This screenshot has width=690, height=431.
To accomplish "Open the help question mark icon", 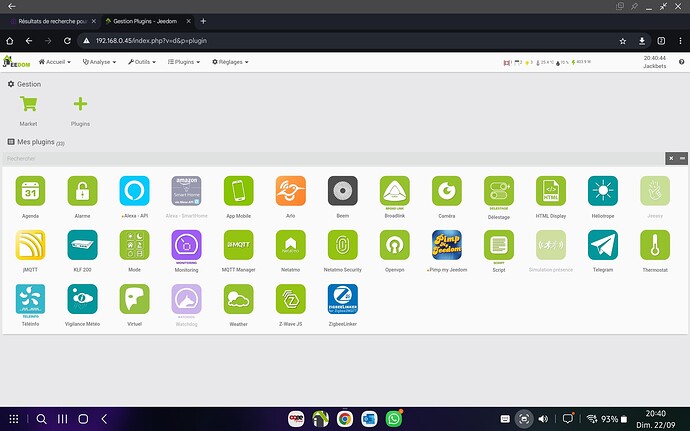I will pyautogui.click(x=681, y=62).
